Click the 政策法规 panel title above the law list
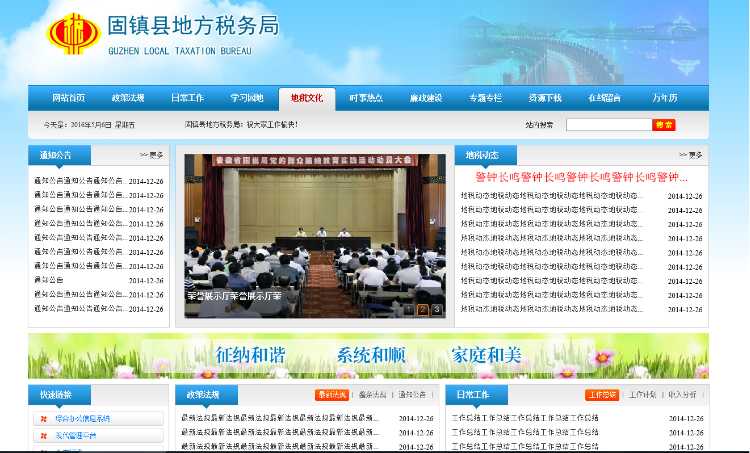Viewport: 750px width, 453px height. click(x=203, y=395)
